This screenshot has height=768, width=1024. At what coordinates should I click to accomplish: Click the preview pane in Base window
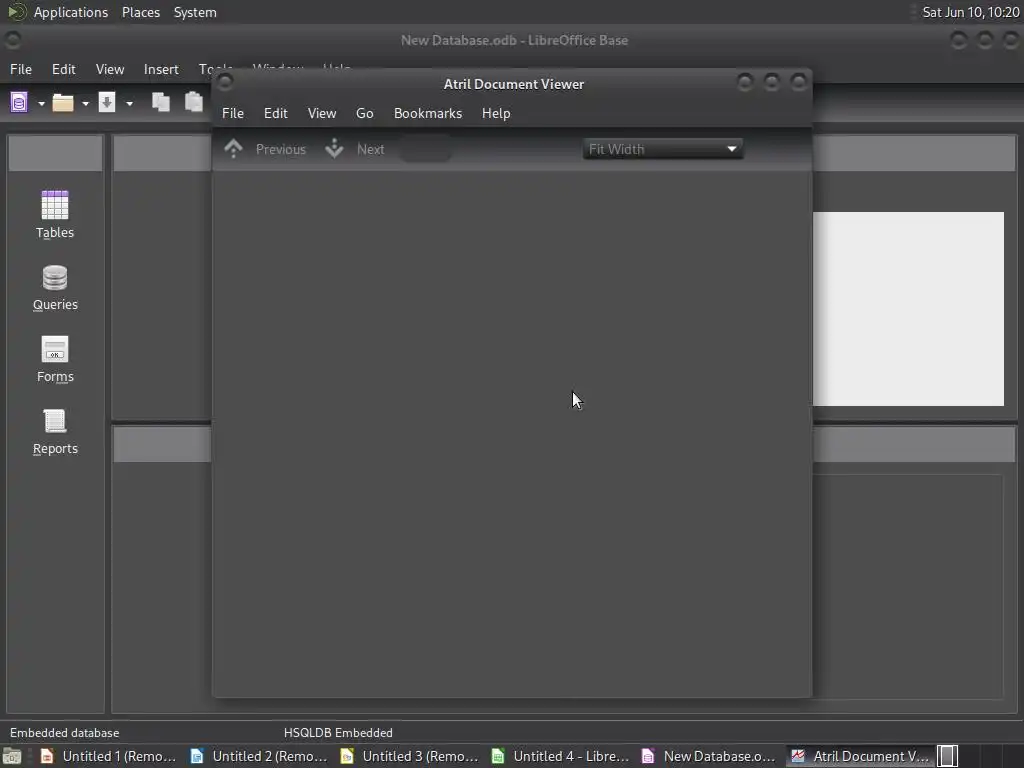coord(908,309)
